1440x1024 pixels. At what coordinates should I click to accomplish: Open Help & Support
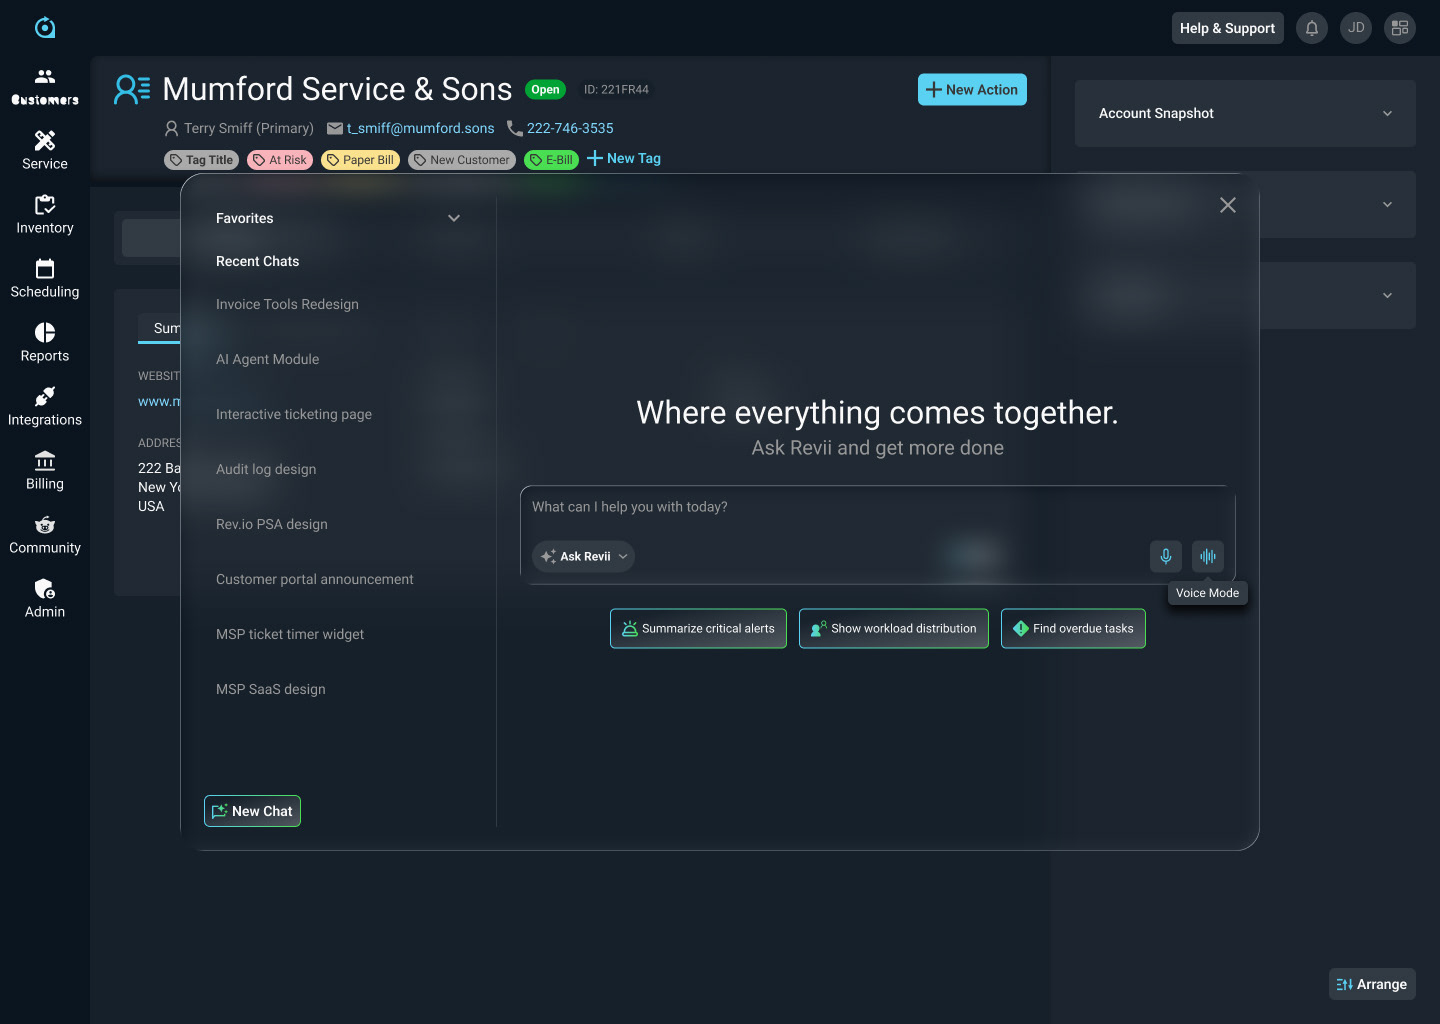pos(1227,28)
